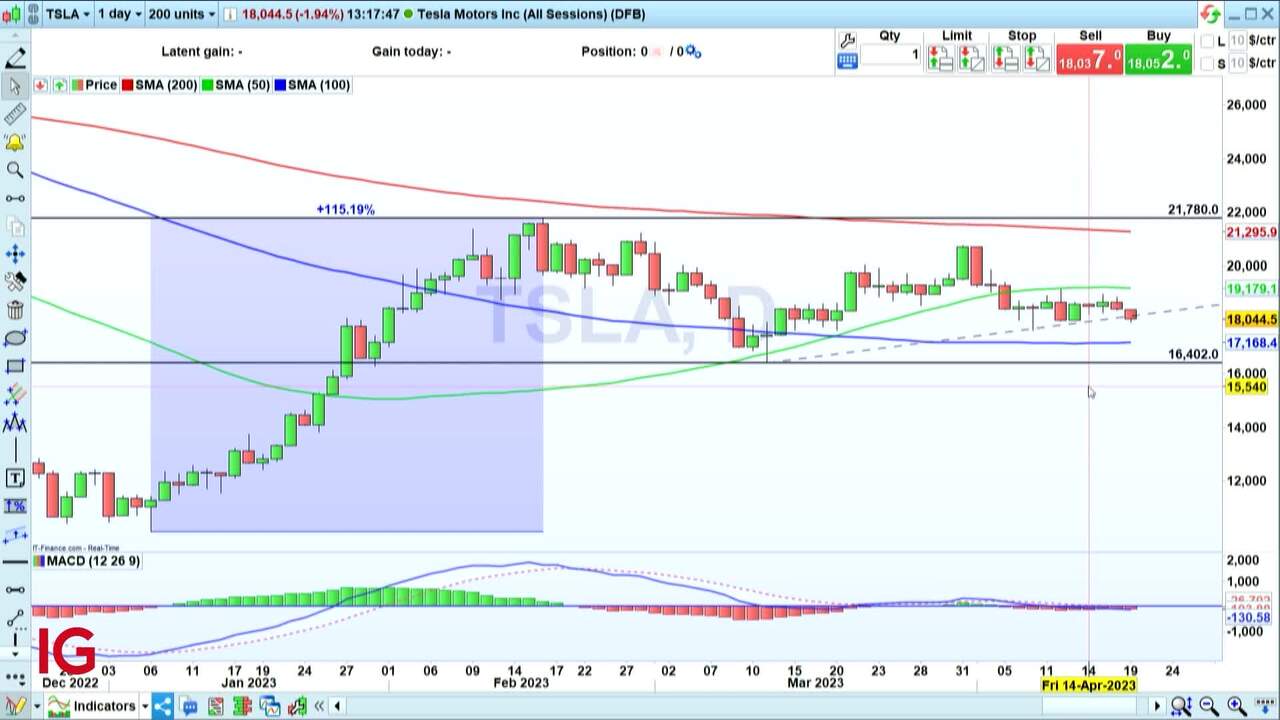Click the blue share icon
This screenshot has height=720, width=1280.
163,706
